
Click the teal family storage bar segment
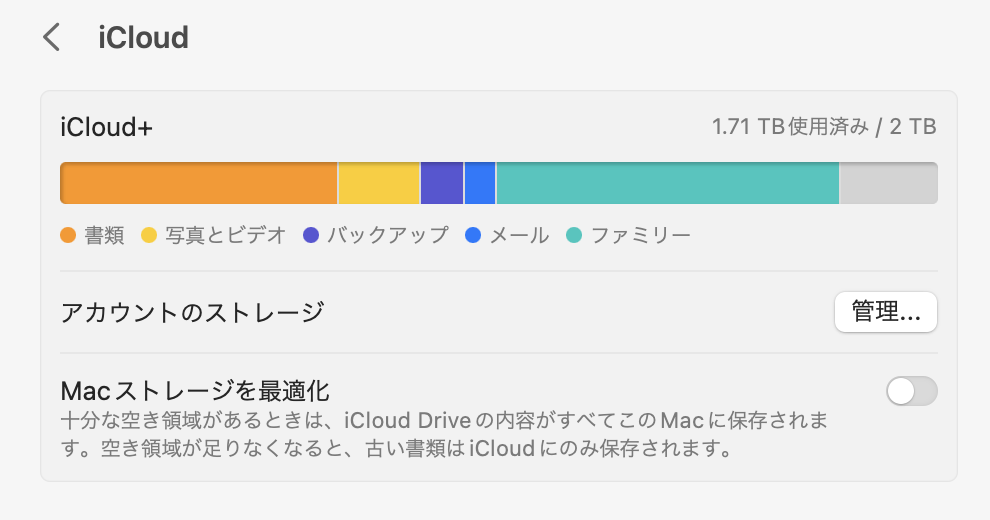[667, 183]
